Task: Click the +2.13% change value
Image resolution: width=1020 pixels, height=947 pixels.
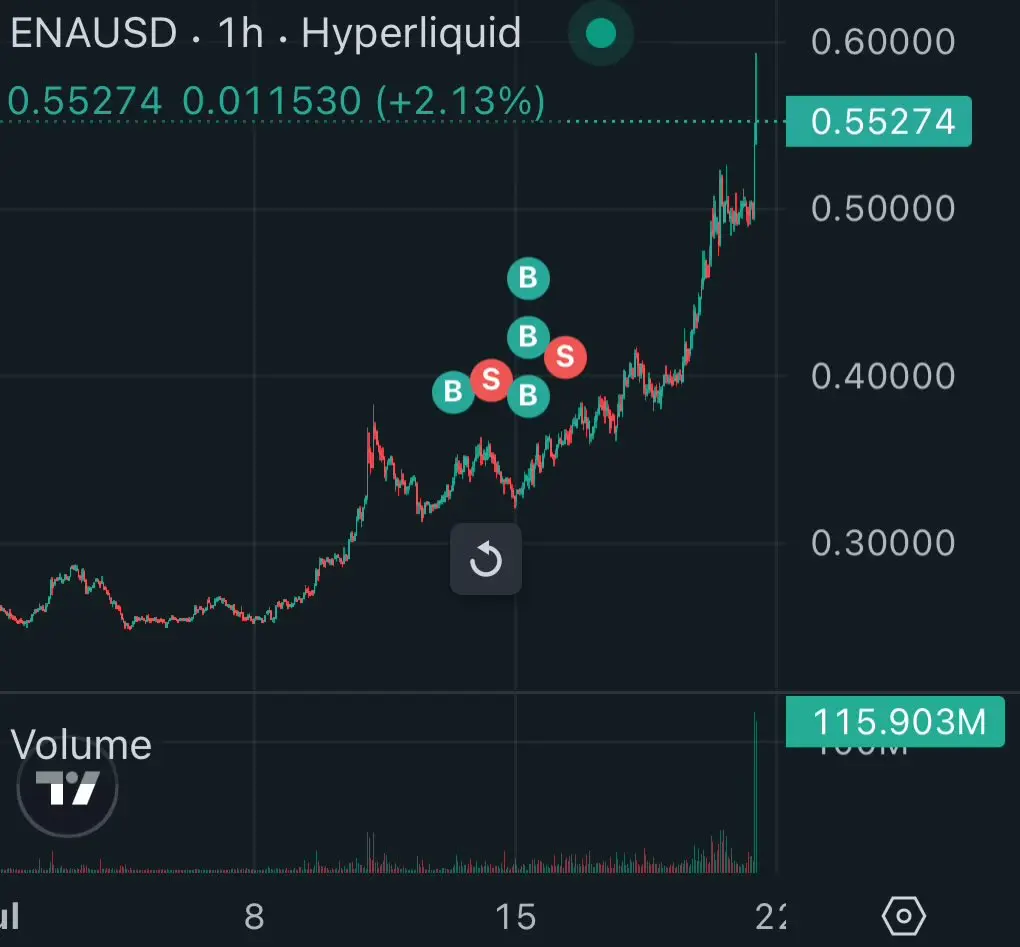Action: click(x=461, y=102)
